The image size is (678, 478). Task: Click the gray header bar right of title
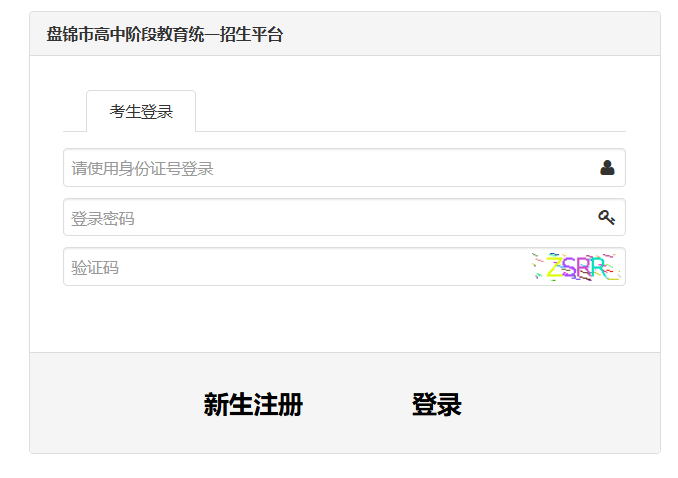click(470, 35)
